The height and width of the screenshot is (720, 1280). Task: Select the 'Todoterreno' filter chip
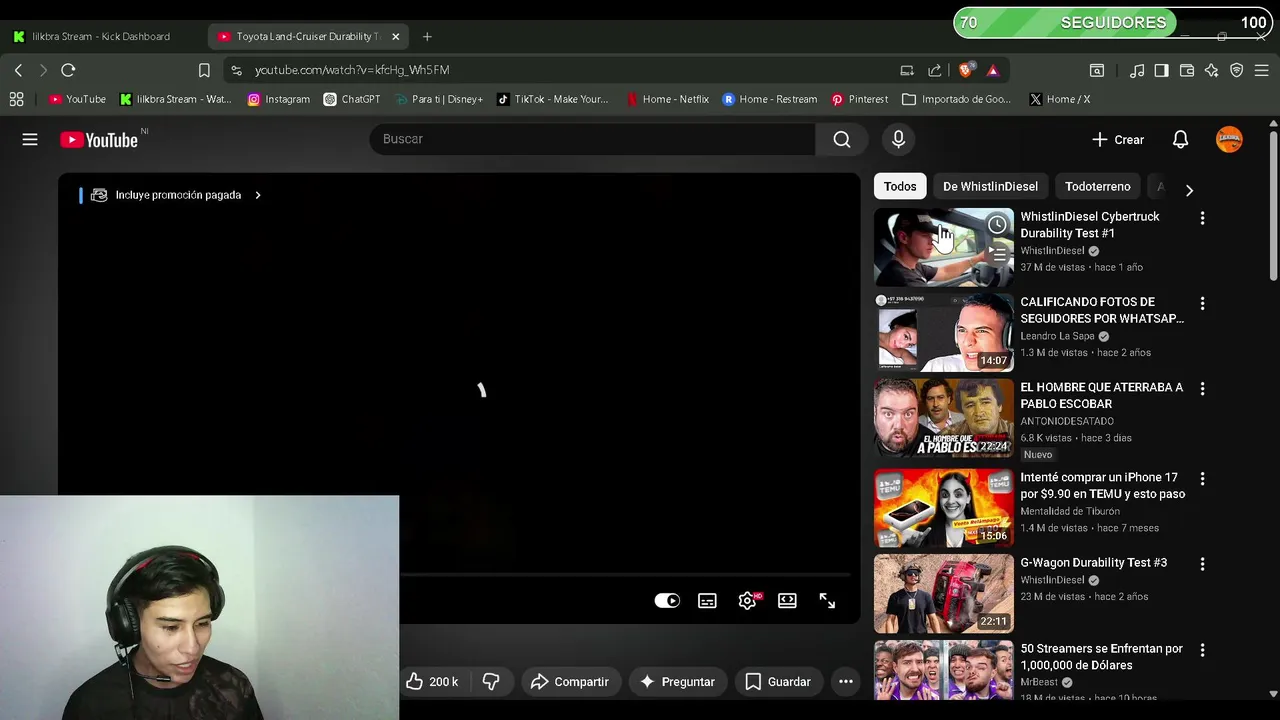1098,186
